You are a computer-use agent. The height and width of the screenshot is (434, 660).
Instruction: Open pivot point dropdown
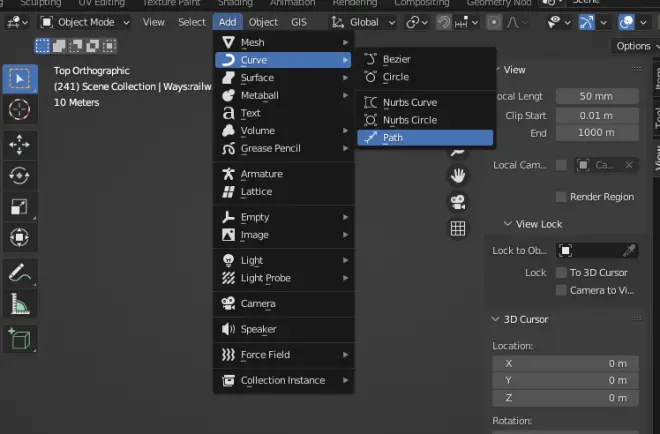[417, 22]
